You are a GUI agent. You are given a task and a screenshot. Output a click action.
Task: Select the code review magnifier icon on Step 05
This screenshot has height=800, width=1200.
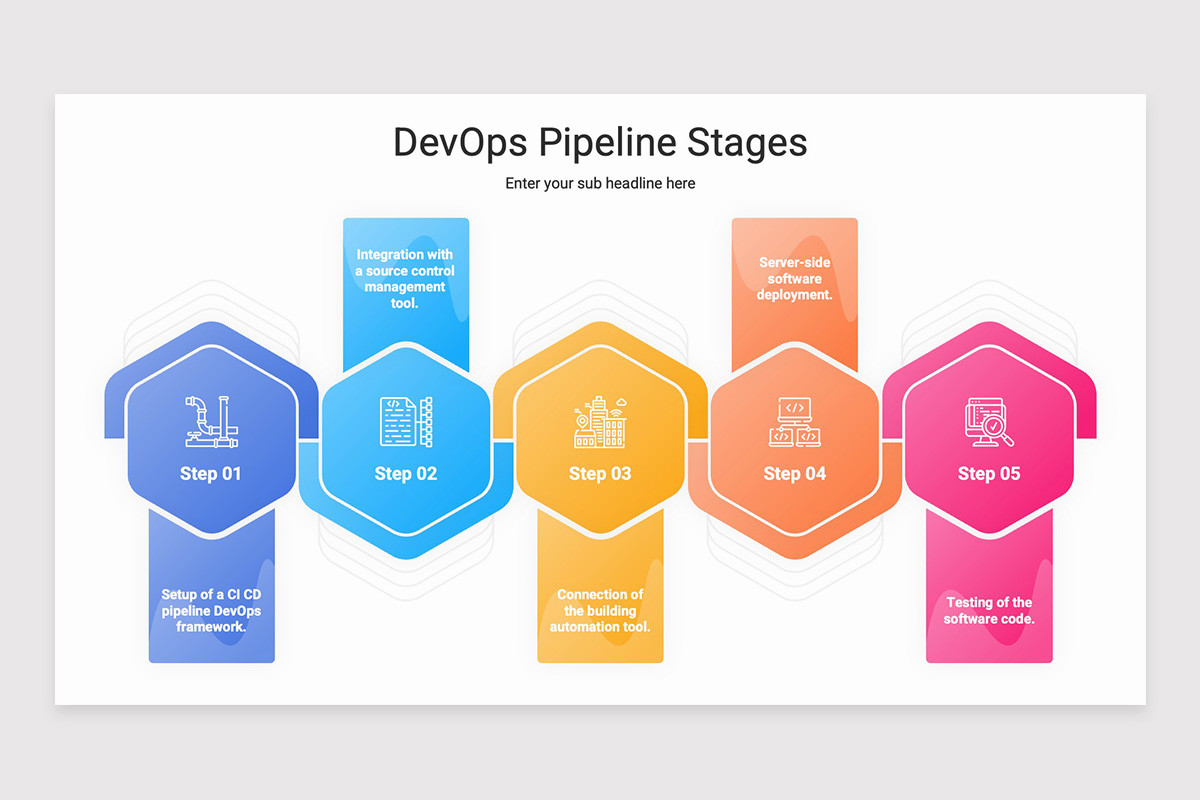coord(988,420)
